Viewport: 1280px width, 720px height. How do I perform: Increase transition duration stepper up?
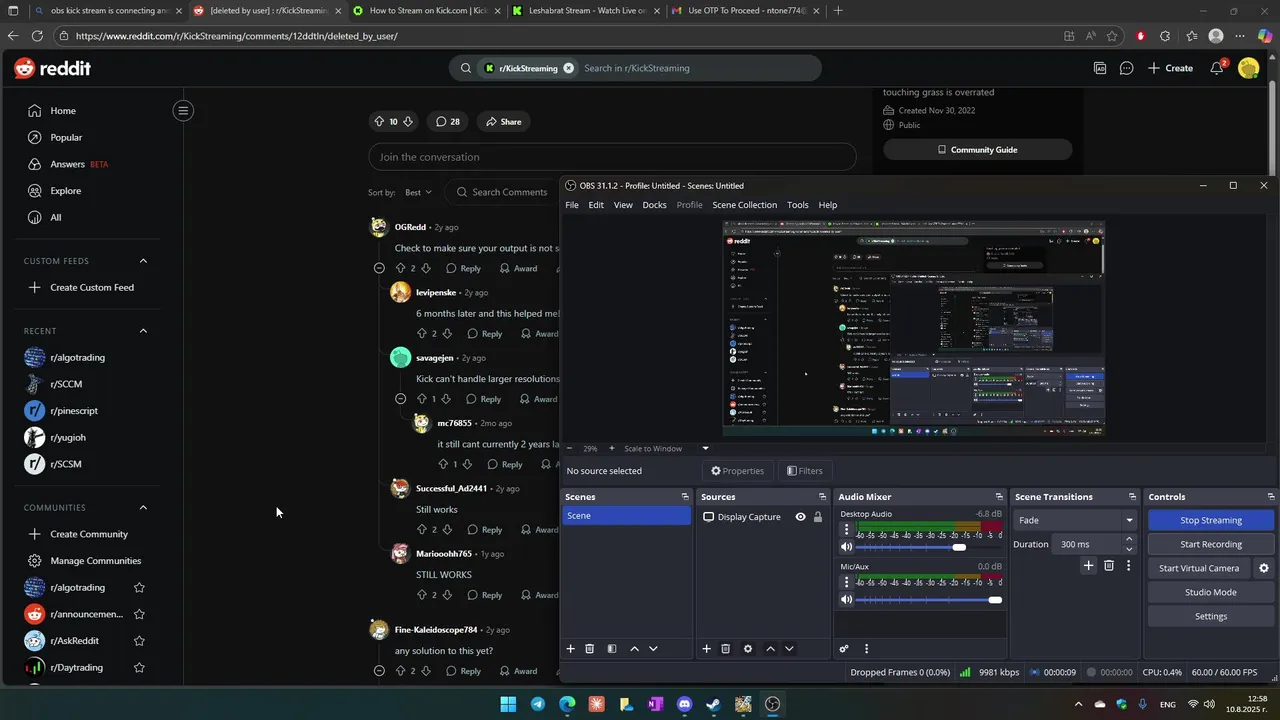tap(1129, 540)
